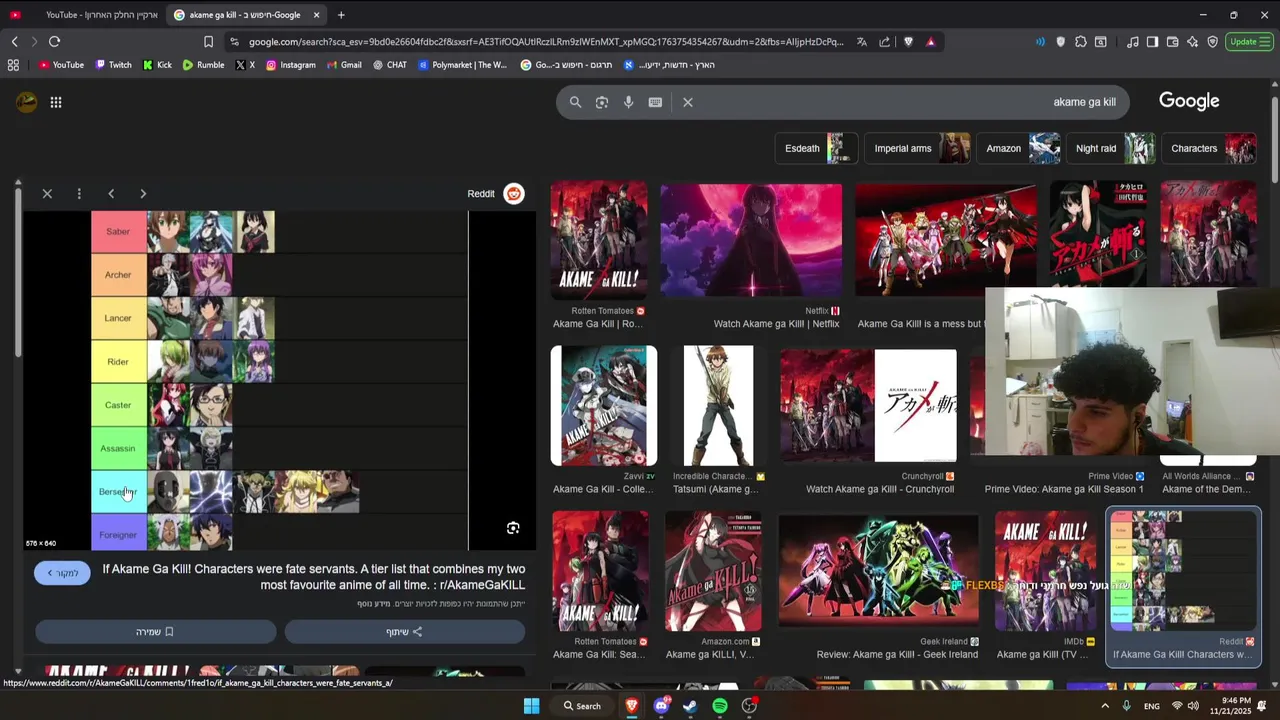Open the Netflix 'Watch Akame ga Kill!' thumbnail
The width and height of the screenshot is (1280, 720).
(751, 241)
